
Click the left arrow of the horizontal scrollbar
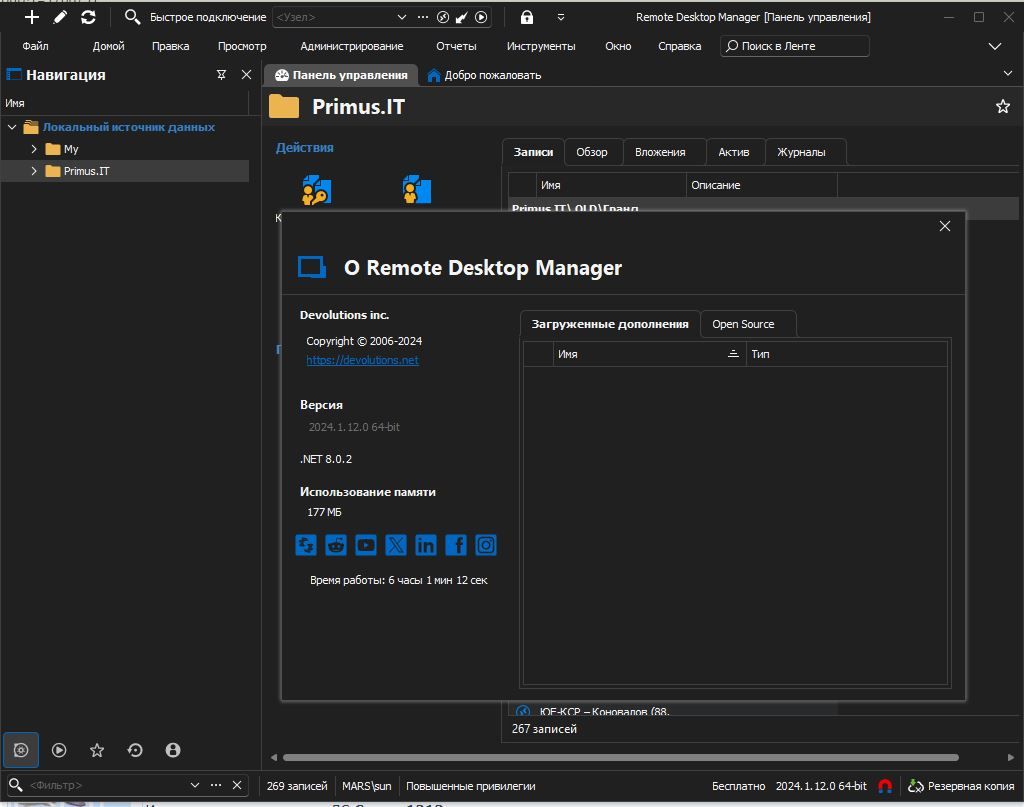click(274, 757)
